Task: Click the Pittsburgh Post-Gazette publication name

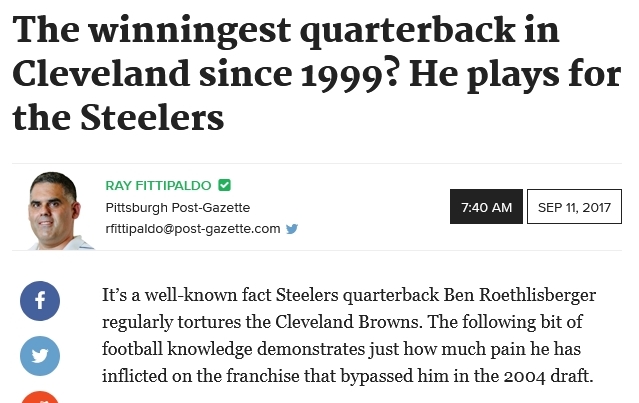Action: click(x=178, y=207)
